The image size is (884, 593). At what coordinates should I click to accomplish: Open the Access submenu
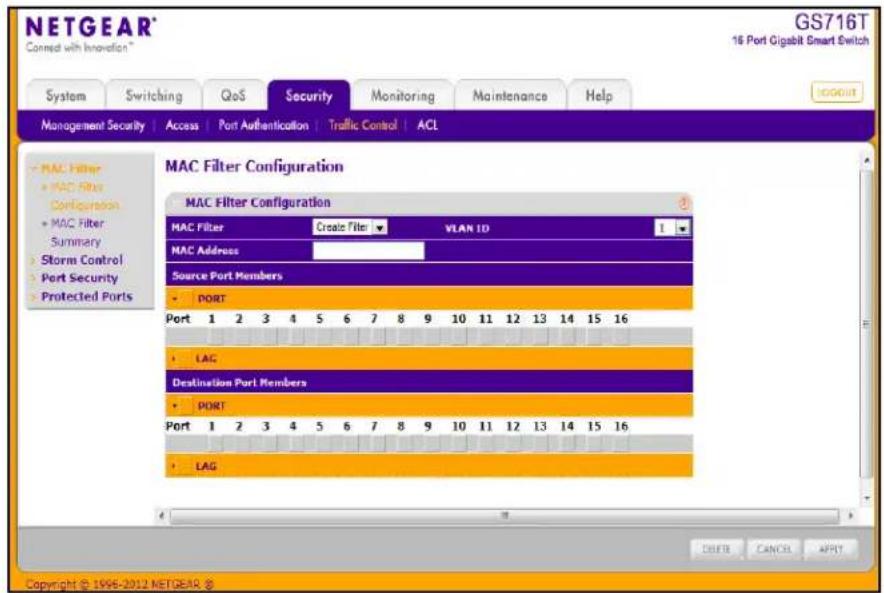point(182,125)
